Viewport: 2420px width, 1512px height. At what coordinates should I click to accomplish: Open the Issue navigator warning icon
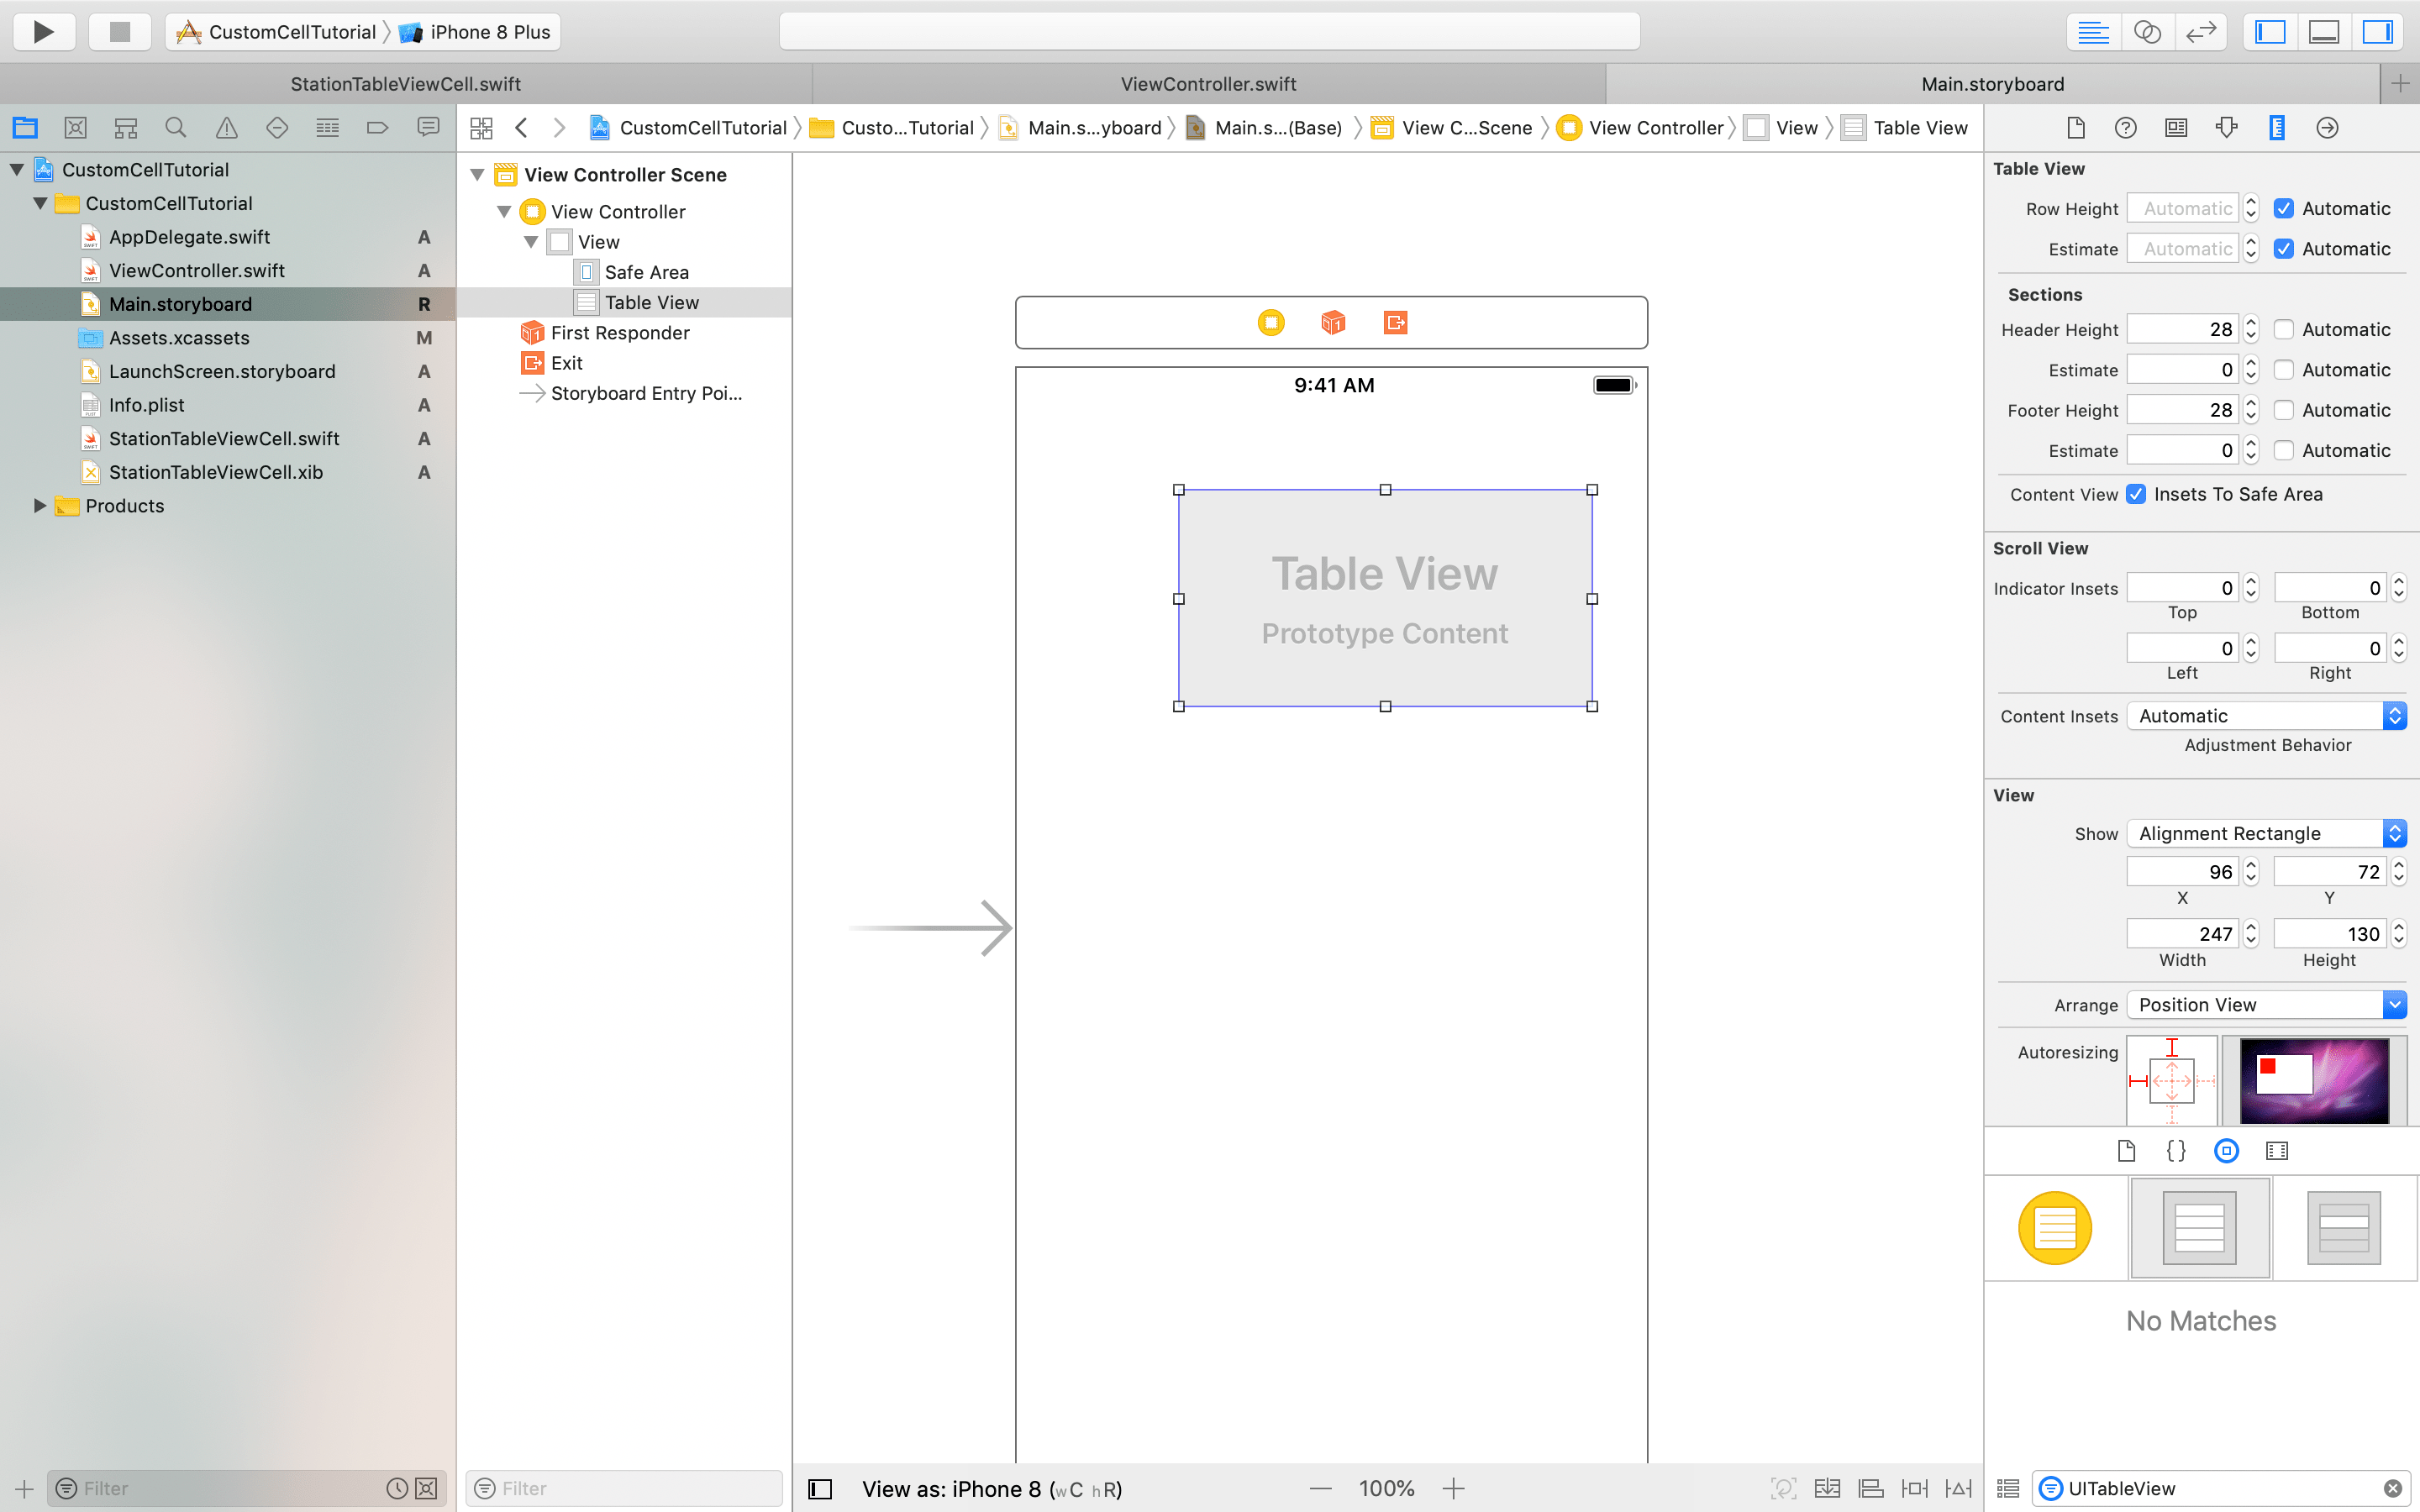pyautogui.click(x=227, y=128)
